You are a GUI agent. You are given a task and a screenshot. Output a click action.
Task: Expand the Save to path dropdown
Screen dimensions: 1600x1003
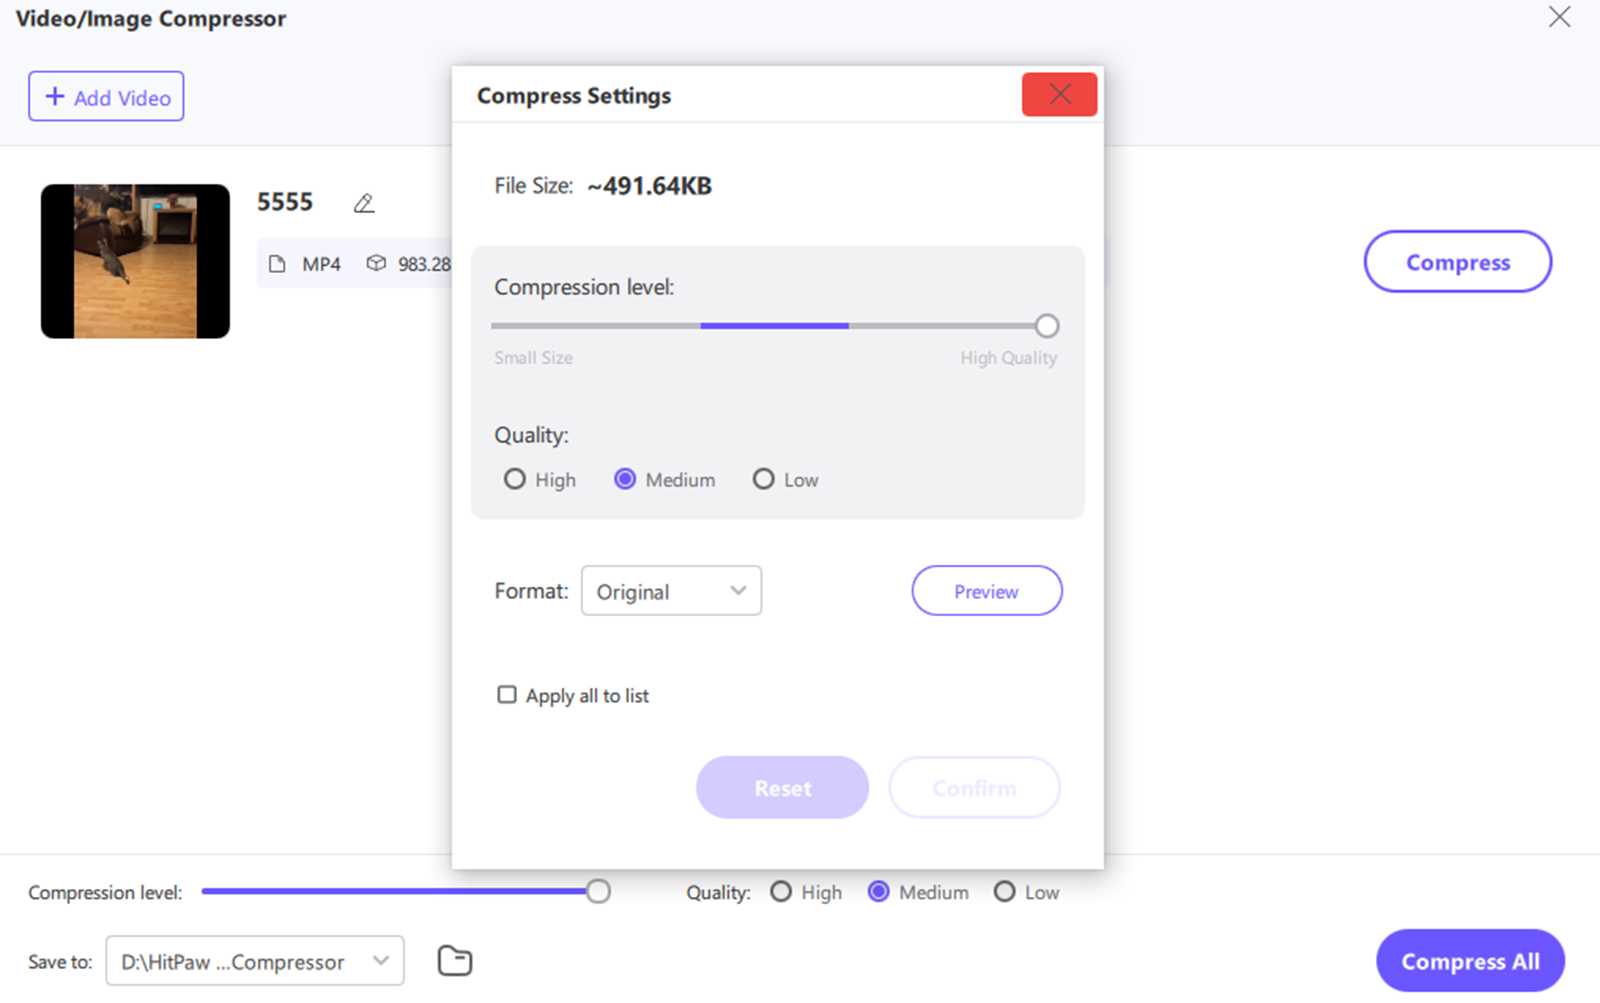tap(380, 960)
